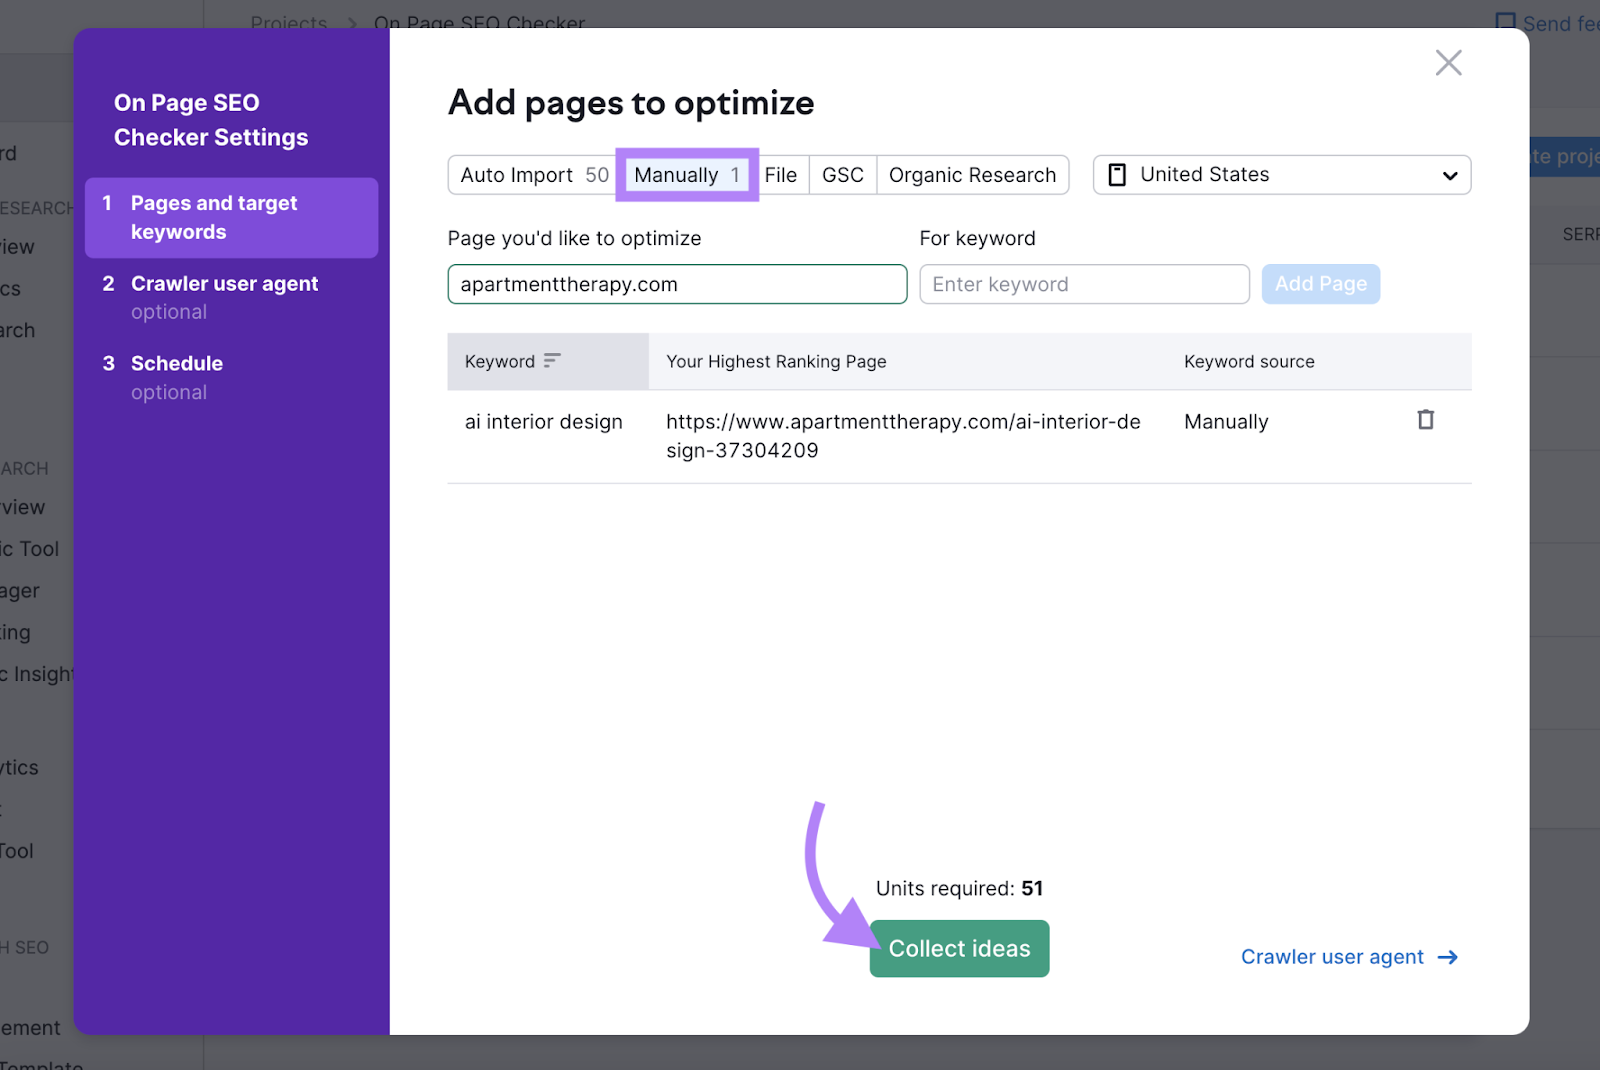Open the Schedule step in settings

(176, 363)
